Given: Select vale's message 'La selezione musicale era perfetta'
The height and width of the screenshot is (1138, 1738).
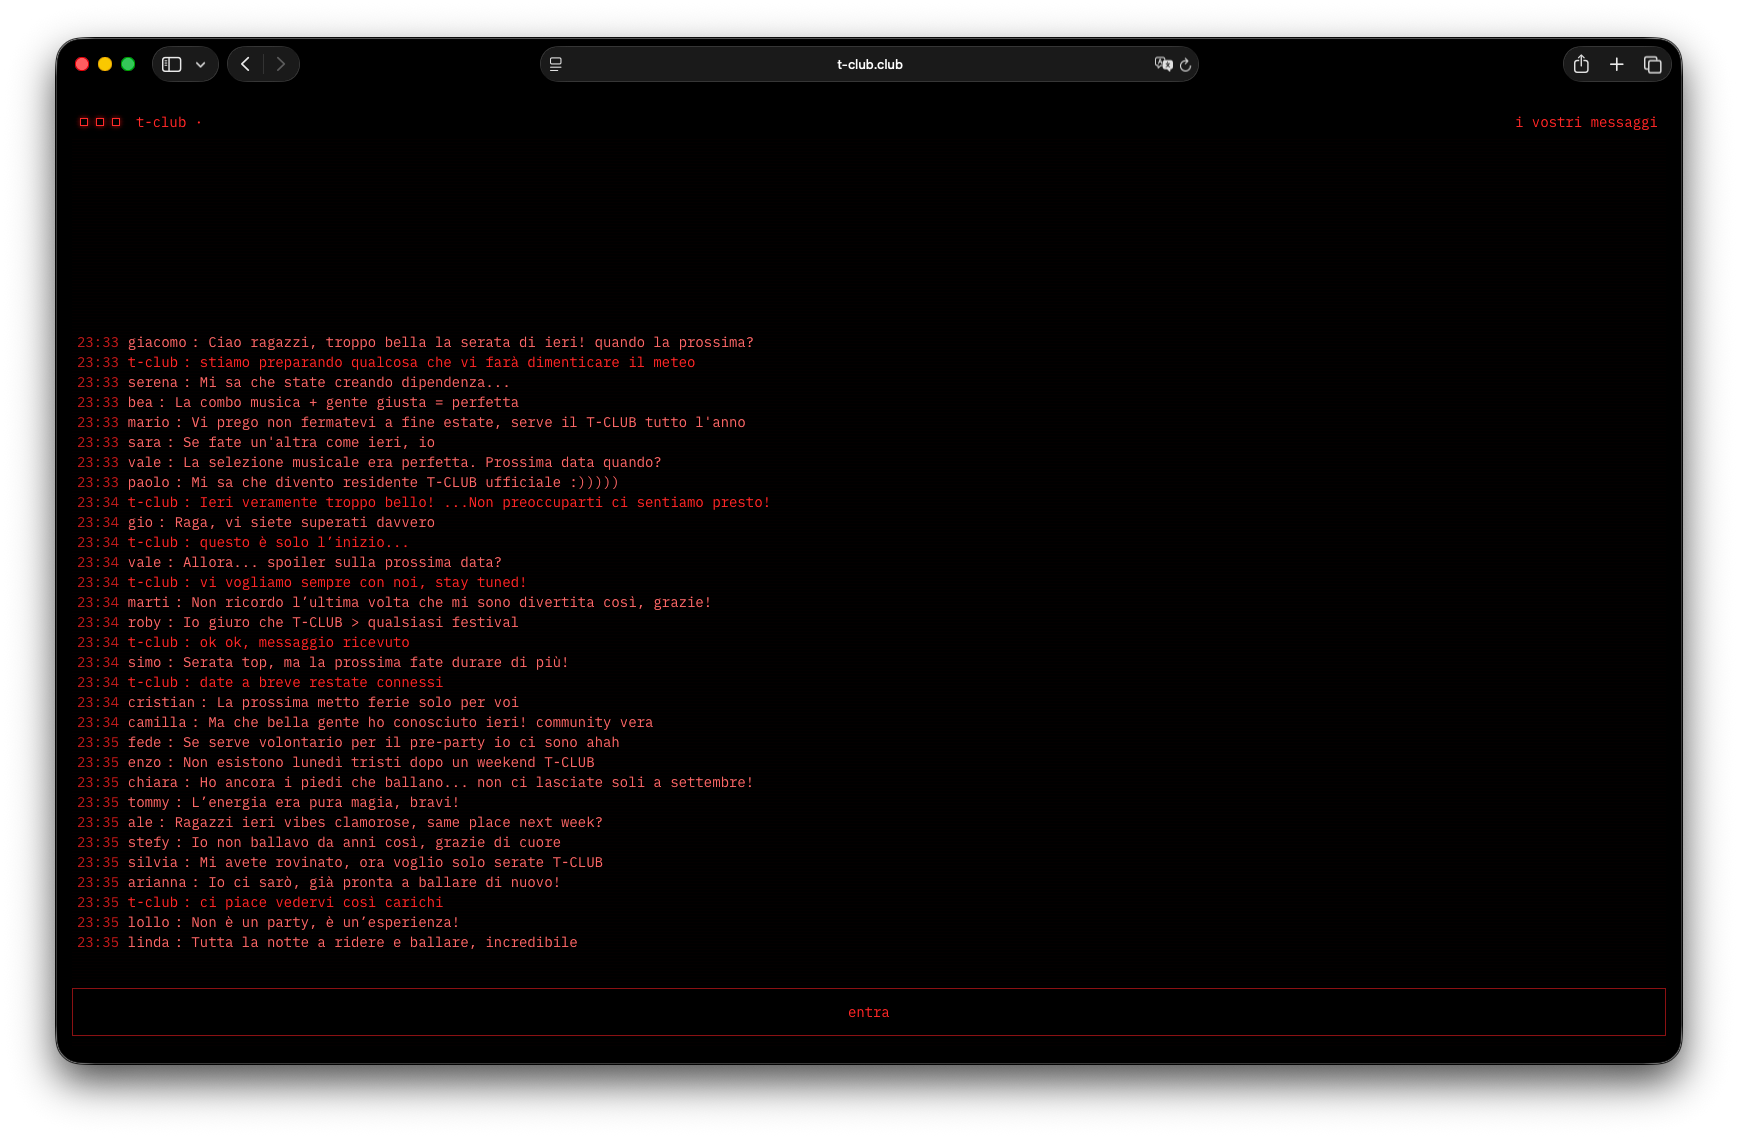Looking at the screenshot, I should click(x=369, y=463).
